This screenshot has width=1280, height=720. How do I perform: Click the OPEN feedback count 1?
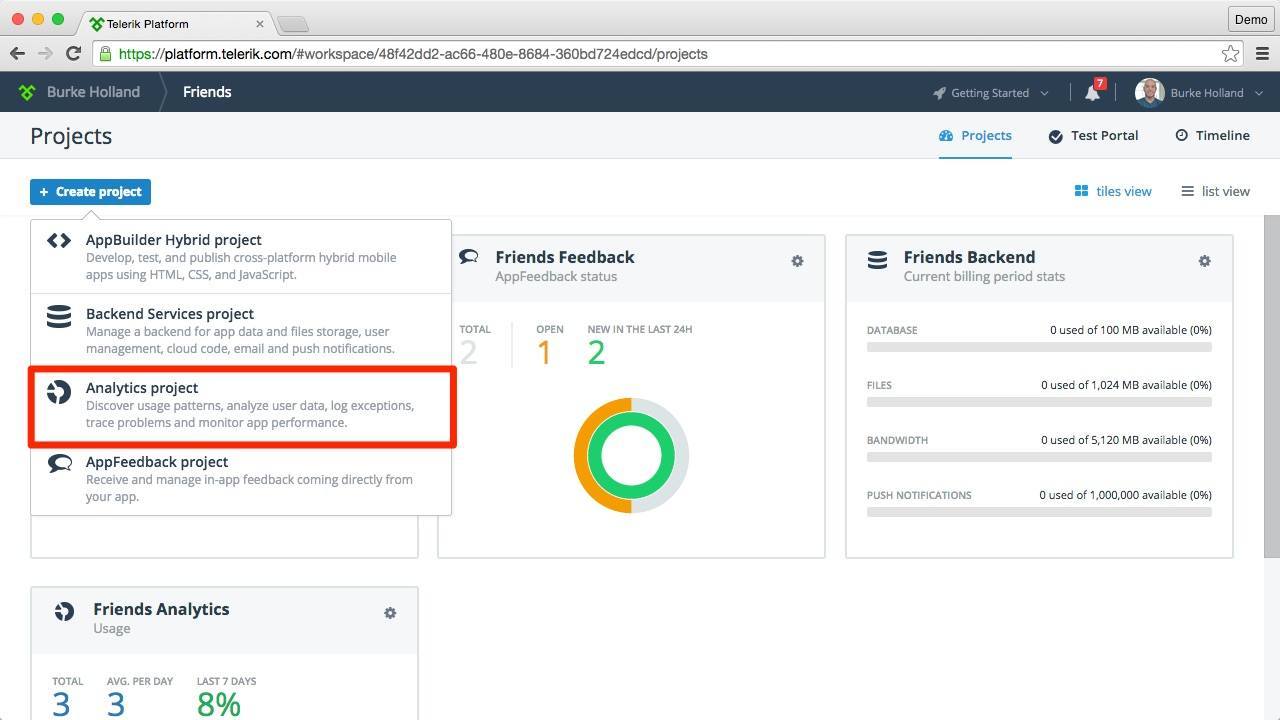click(544, 352)
